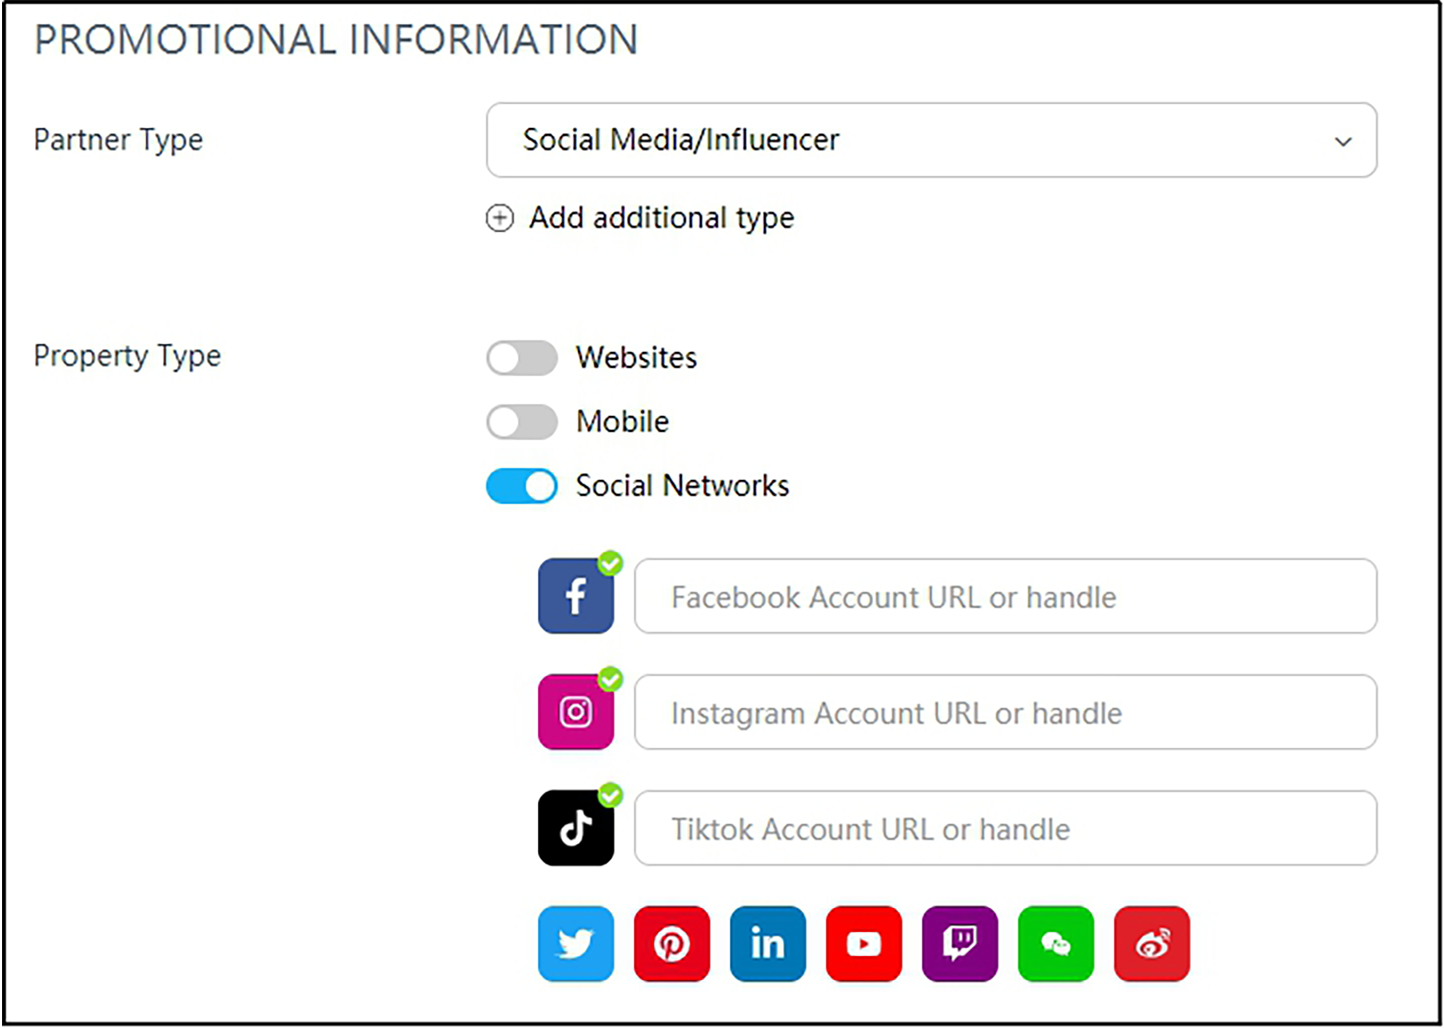Focus the Instagram Account URL field
The height and width of the screenshot is (1028, 1444).
[1005, 712]
